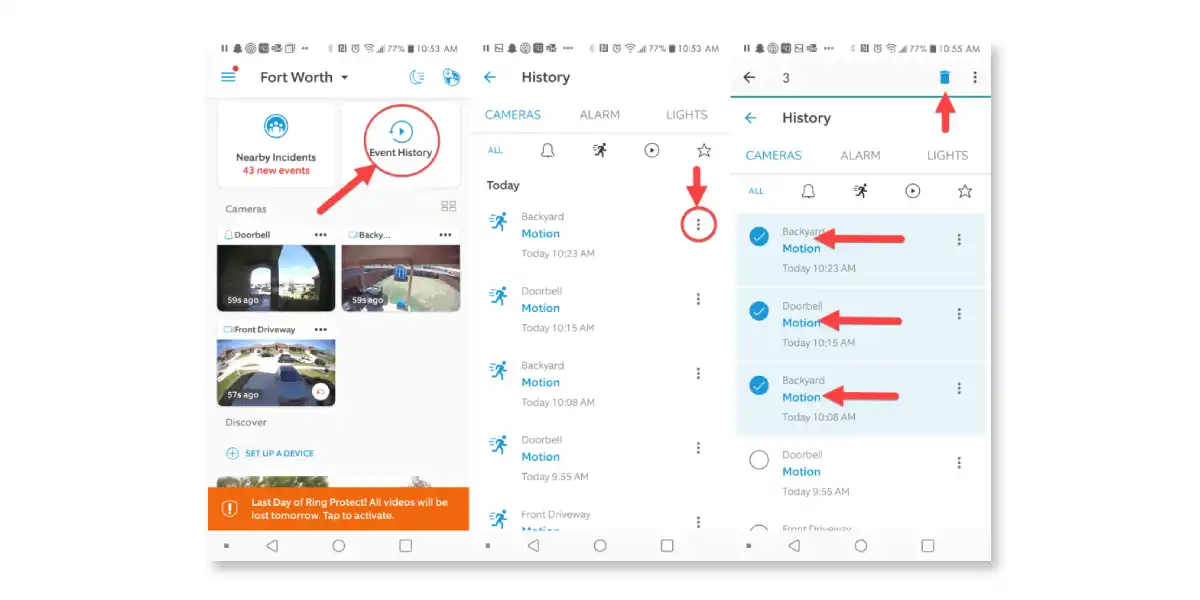Tap Android home button on middle phone
This screenshot has height=600, width=1200.
pyautogui.click(x=600, y=546)
